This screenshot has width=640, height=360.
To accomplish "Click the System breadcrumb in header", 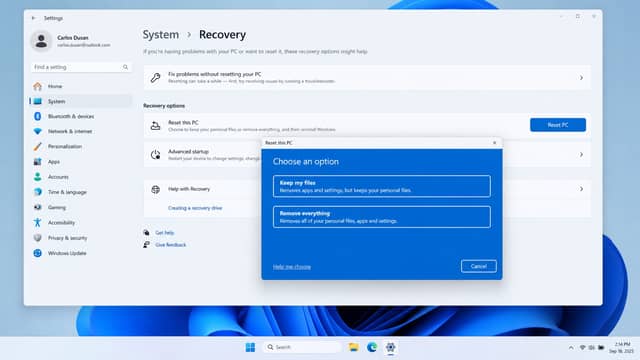I will tap(160, 35).
